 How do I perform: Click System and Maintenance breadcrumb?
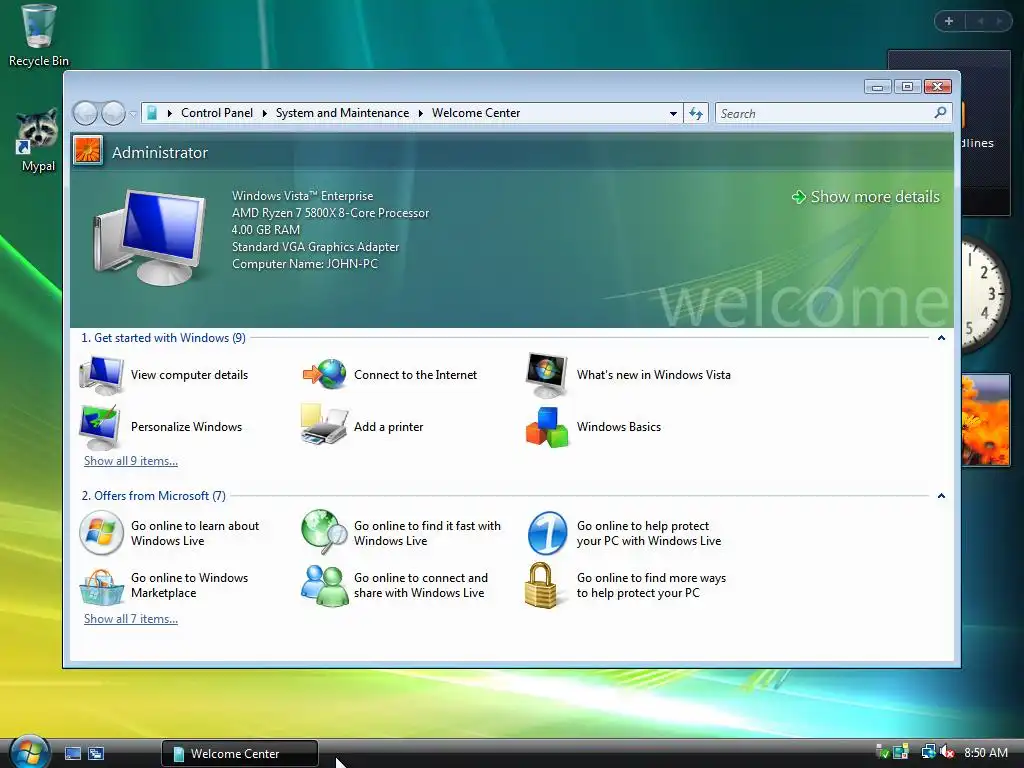click(342, 113)
